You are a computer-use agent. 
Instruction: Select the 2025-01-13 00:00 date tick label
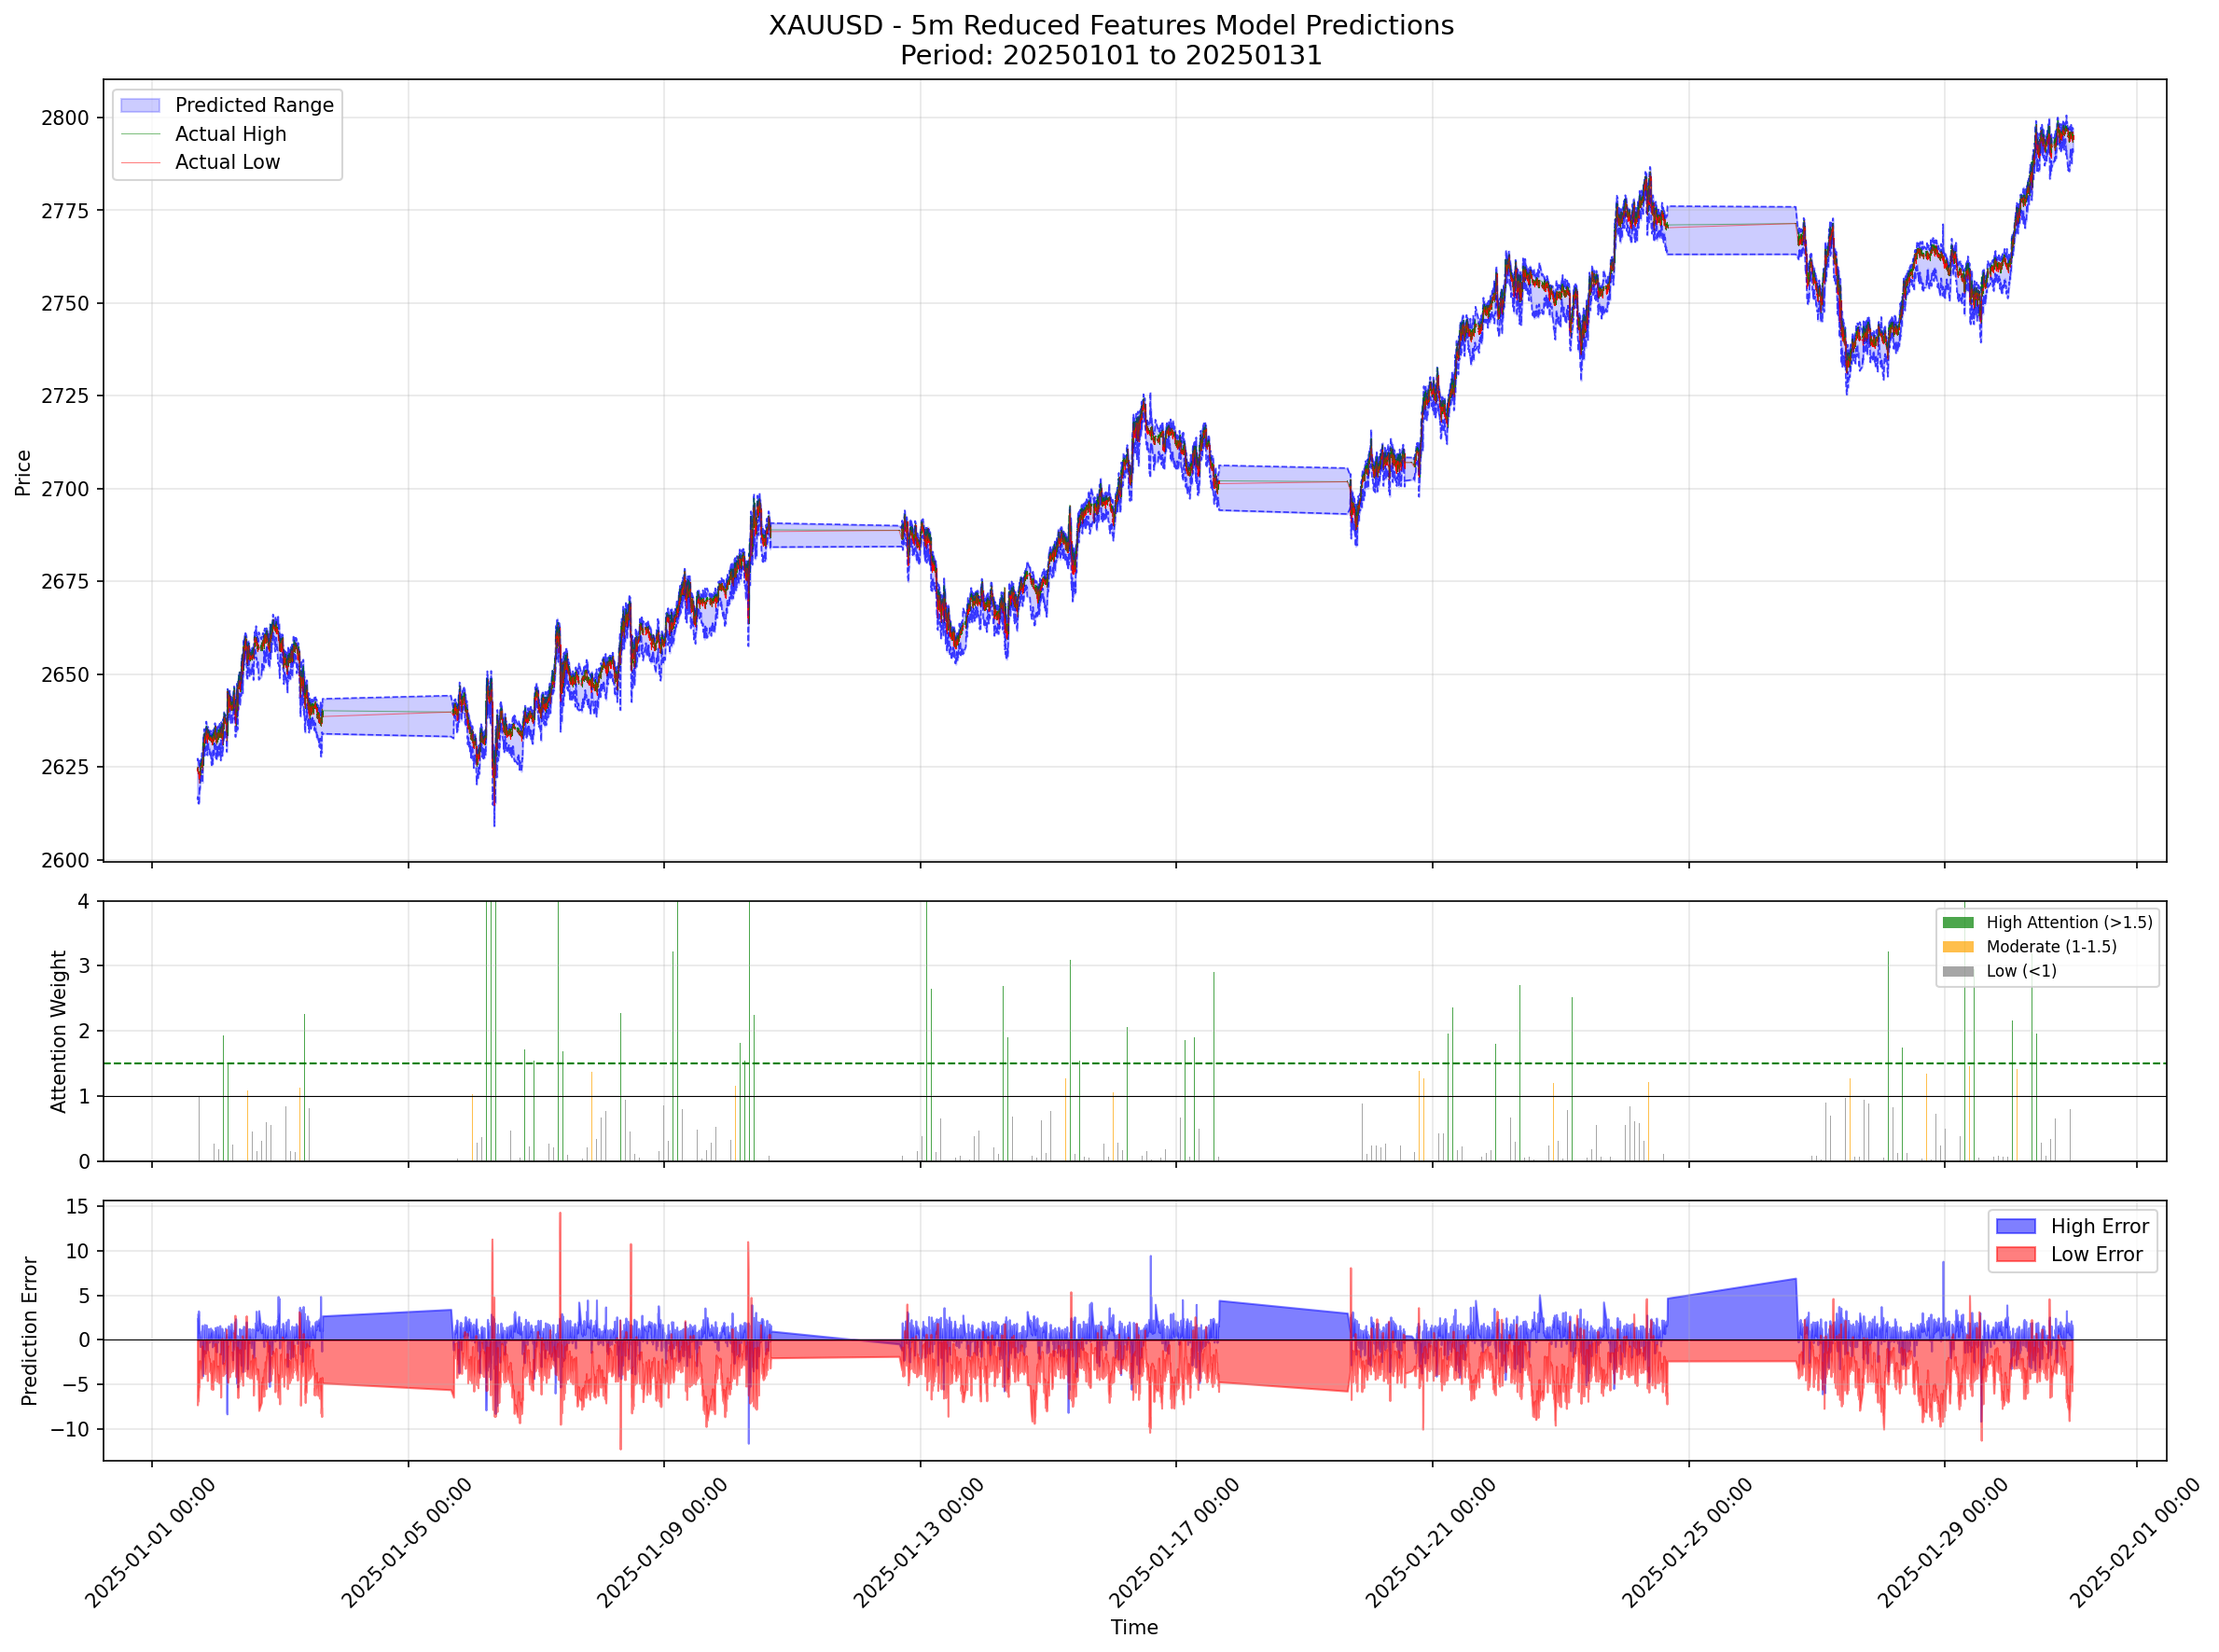coord(918,1545)
